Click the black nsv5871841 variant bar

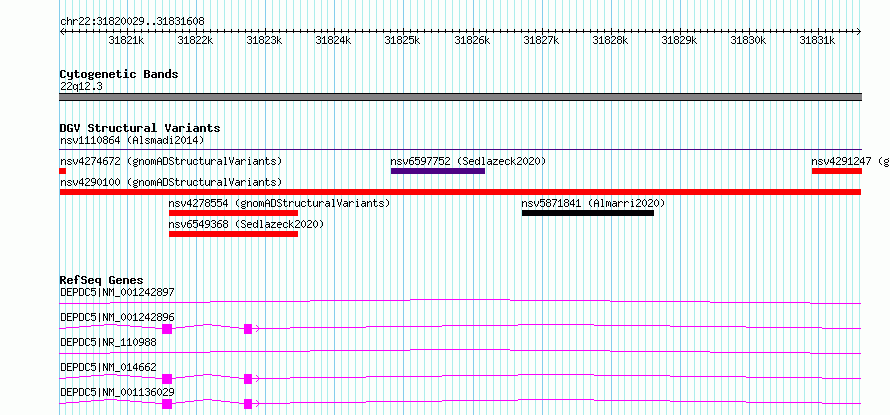point(588,213)
